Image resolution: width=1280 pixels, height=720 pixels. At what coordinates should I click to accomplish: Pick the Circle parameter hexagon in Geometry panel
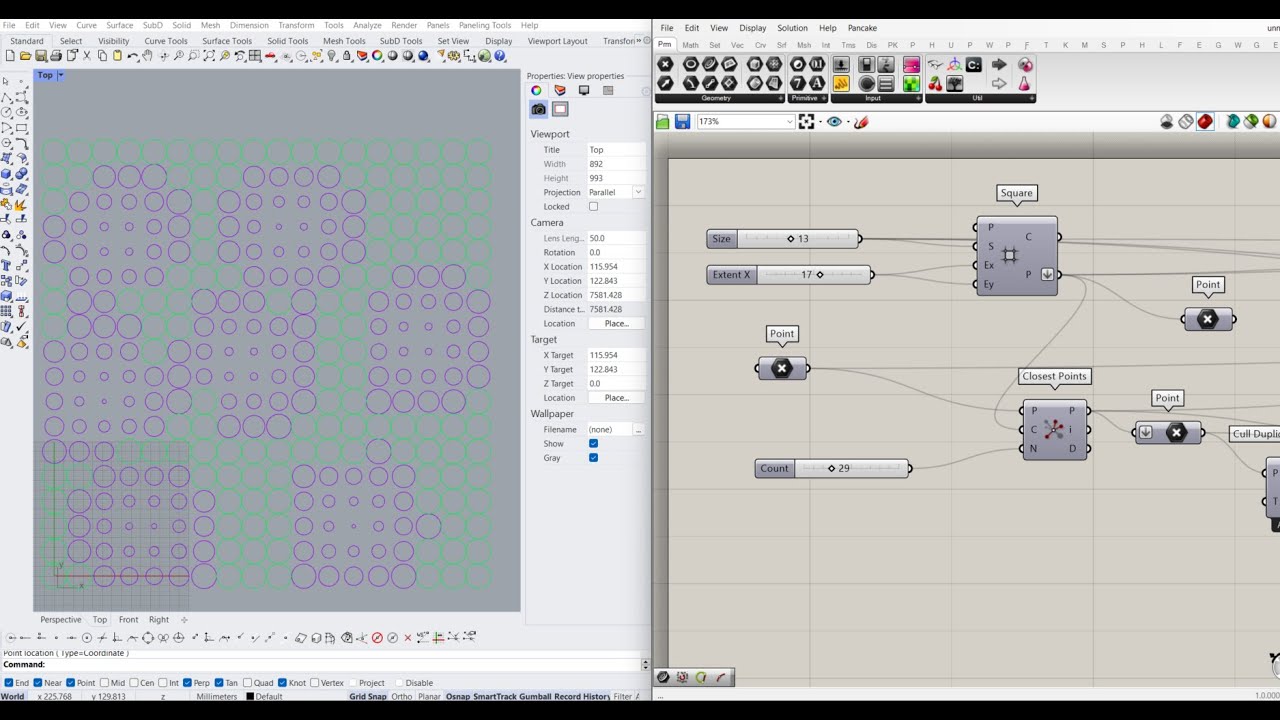pos(691,64)
